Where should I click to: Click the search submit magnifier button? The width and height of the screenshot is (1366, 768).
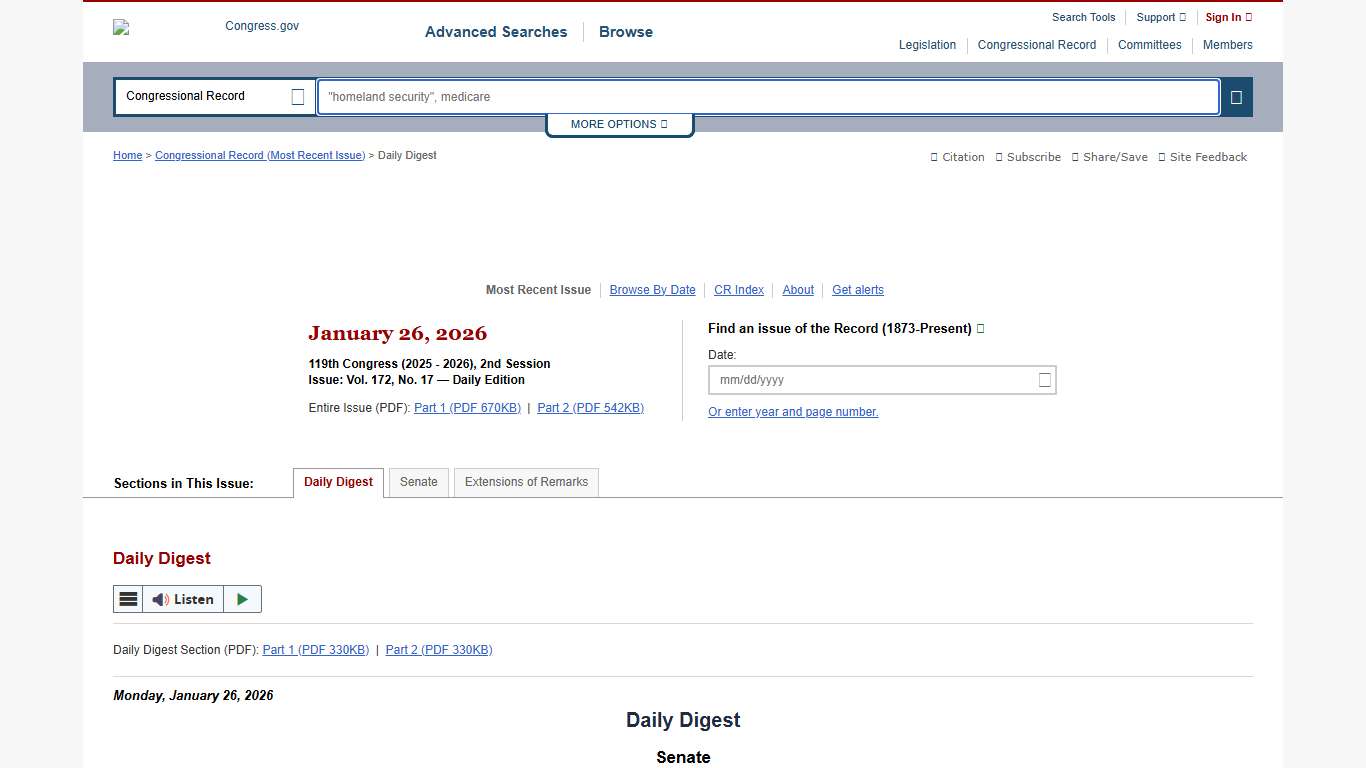[1236, 97]
